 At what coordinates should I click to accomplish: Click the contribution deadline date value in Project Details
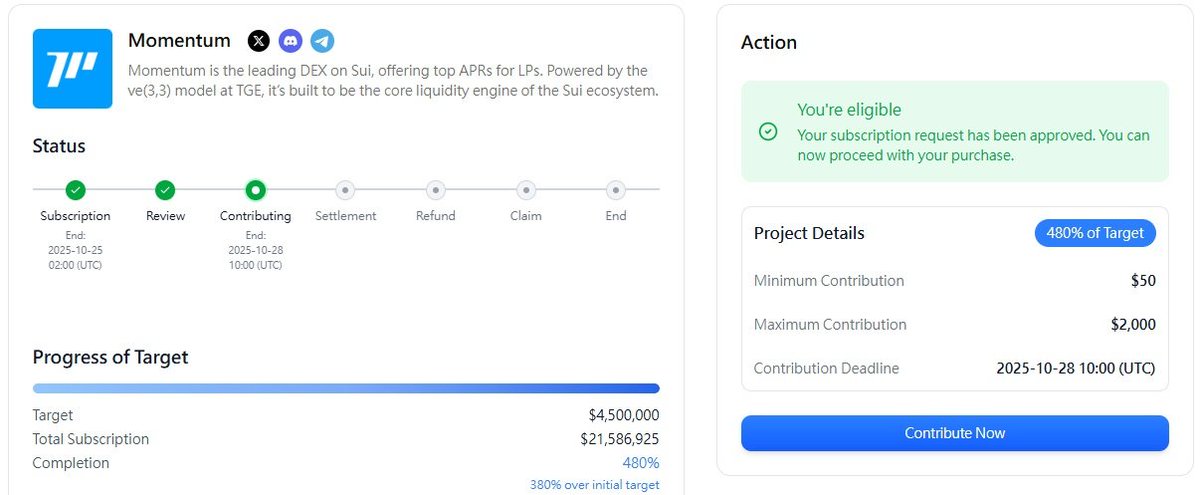pyautogui.click(x=1076, y=368)
